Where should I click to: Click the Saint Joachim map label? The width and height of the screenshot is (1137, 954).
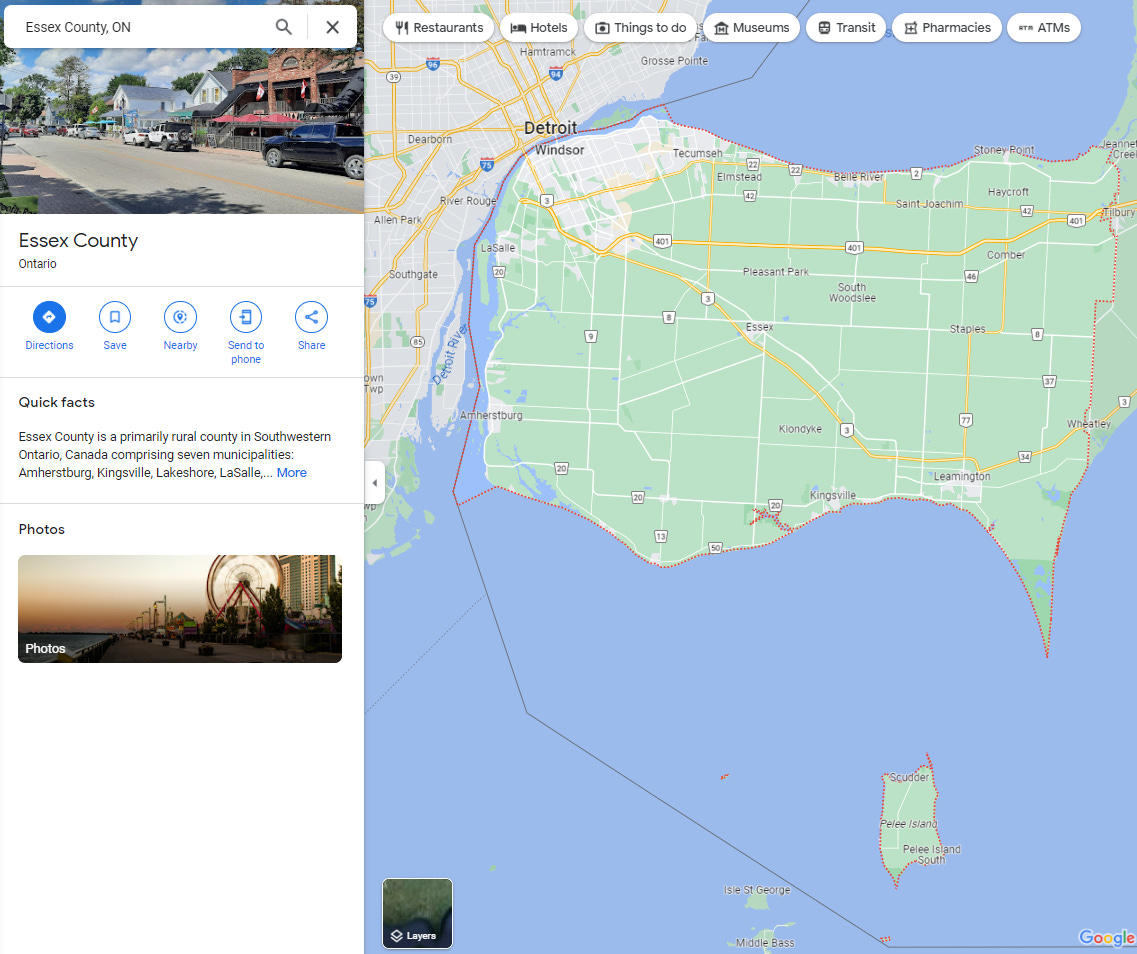pyautogui.click(x=929, y=204)
